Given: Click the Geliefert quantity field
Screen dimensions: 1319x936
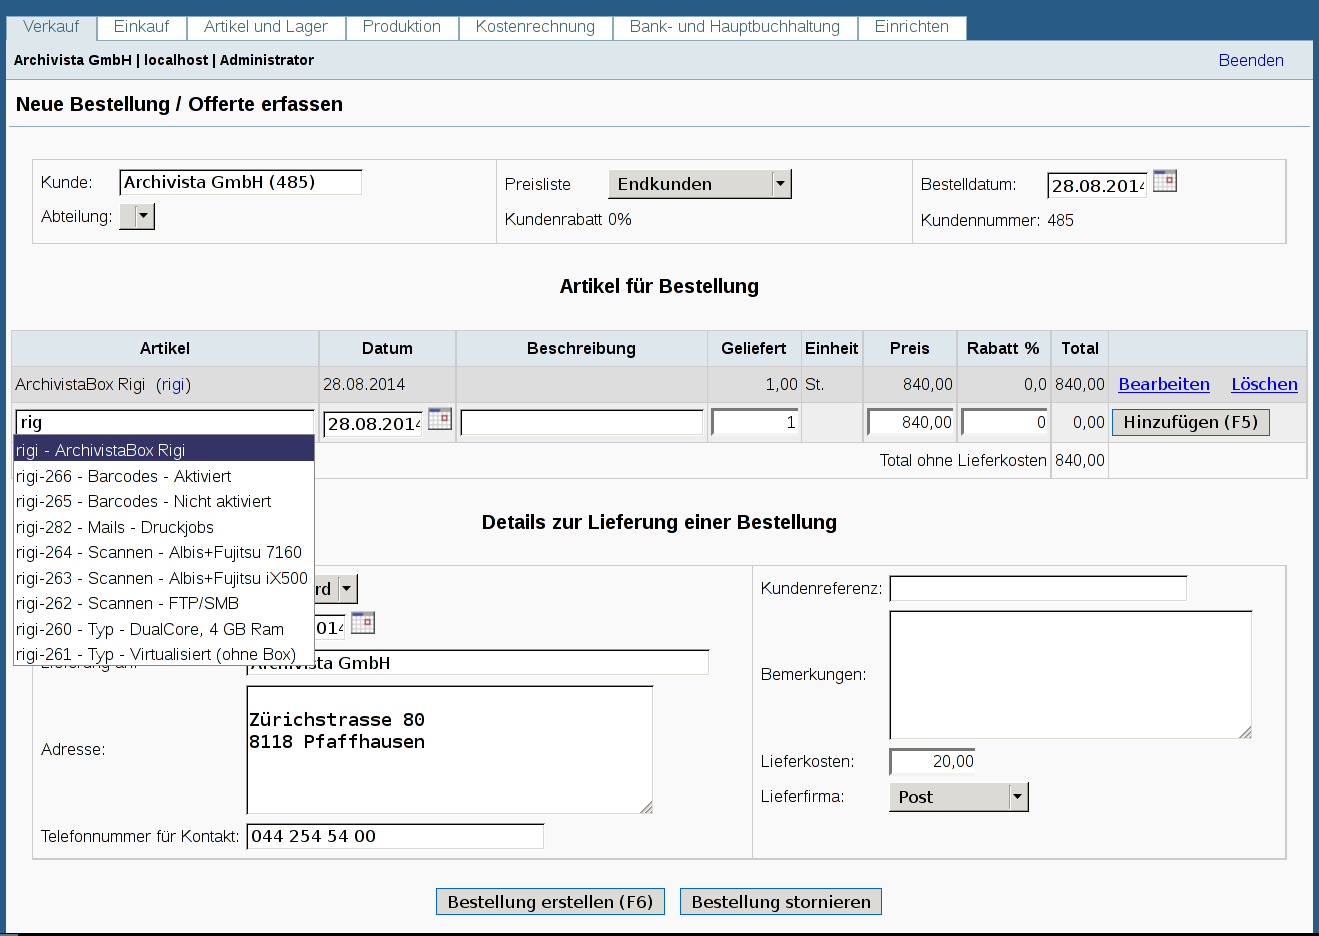Looking at the screenshot, I should pyautogui.click(x=755, y=422).
